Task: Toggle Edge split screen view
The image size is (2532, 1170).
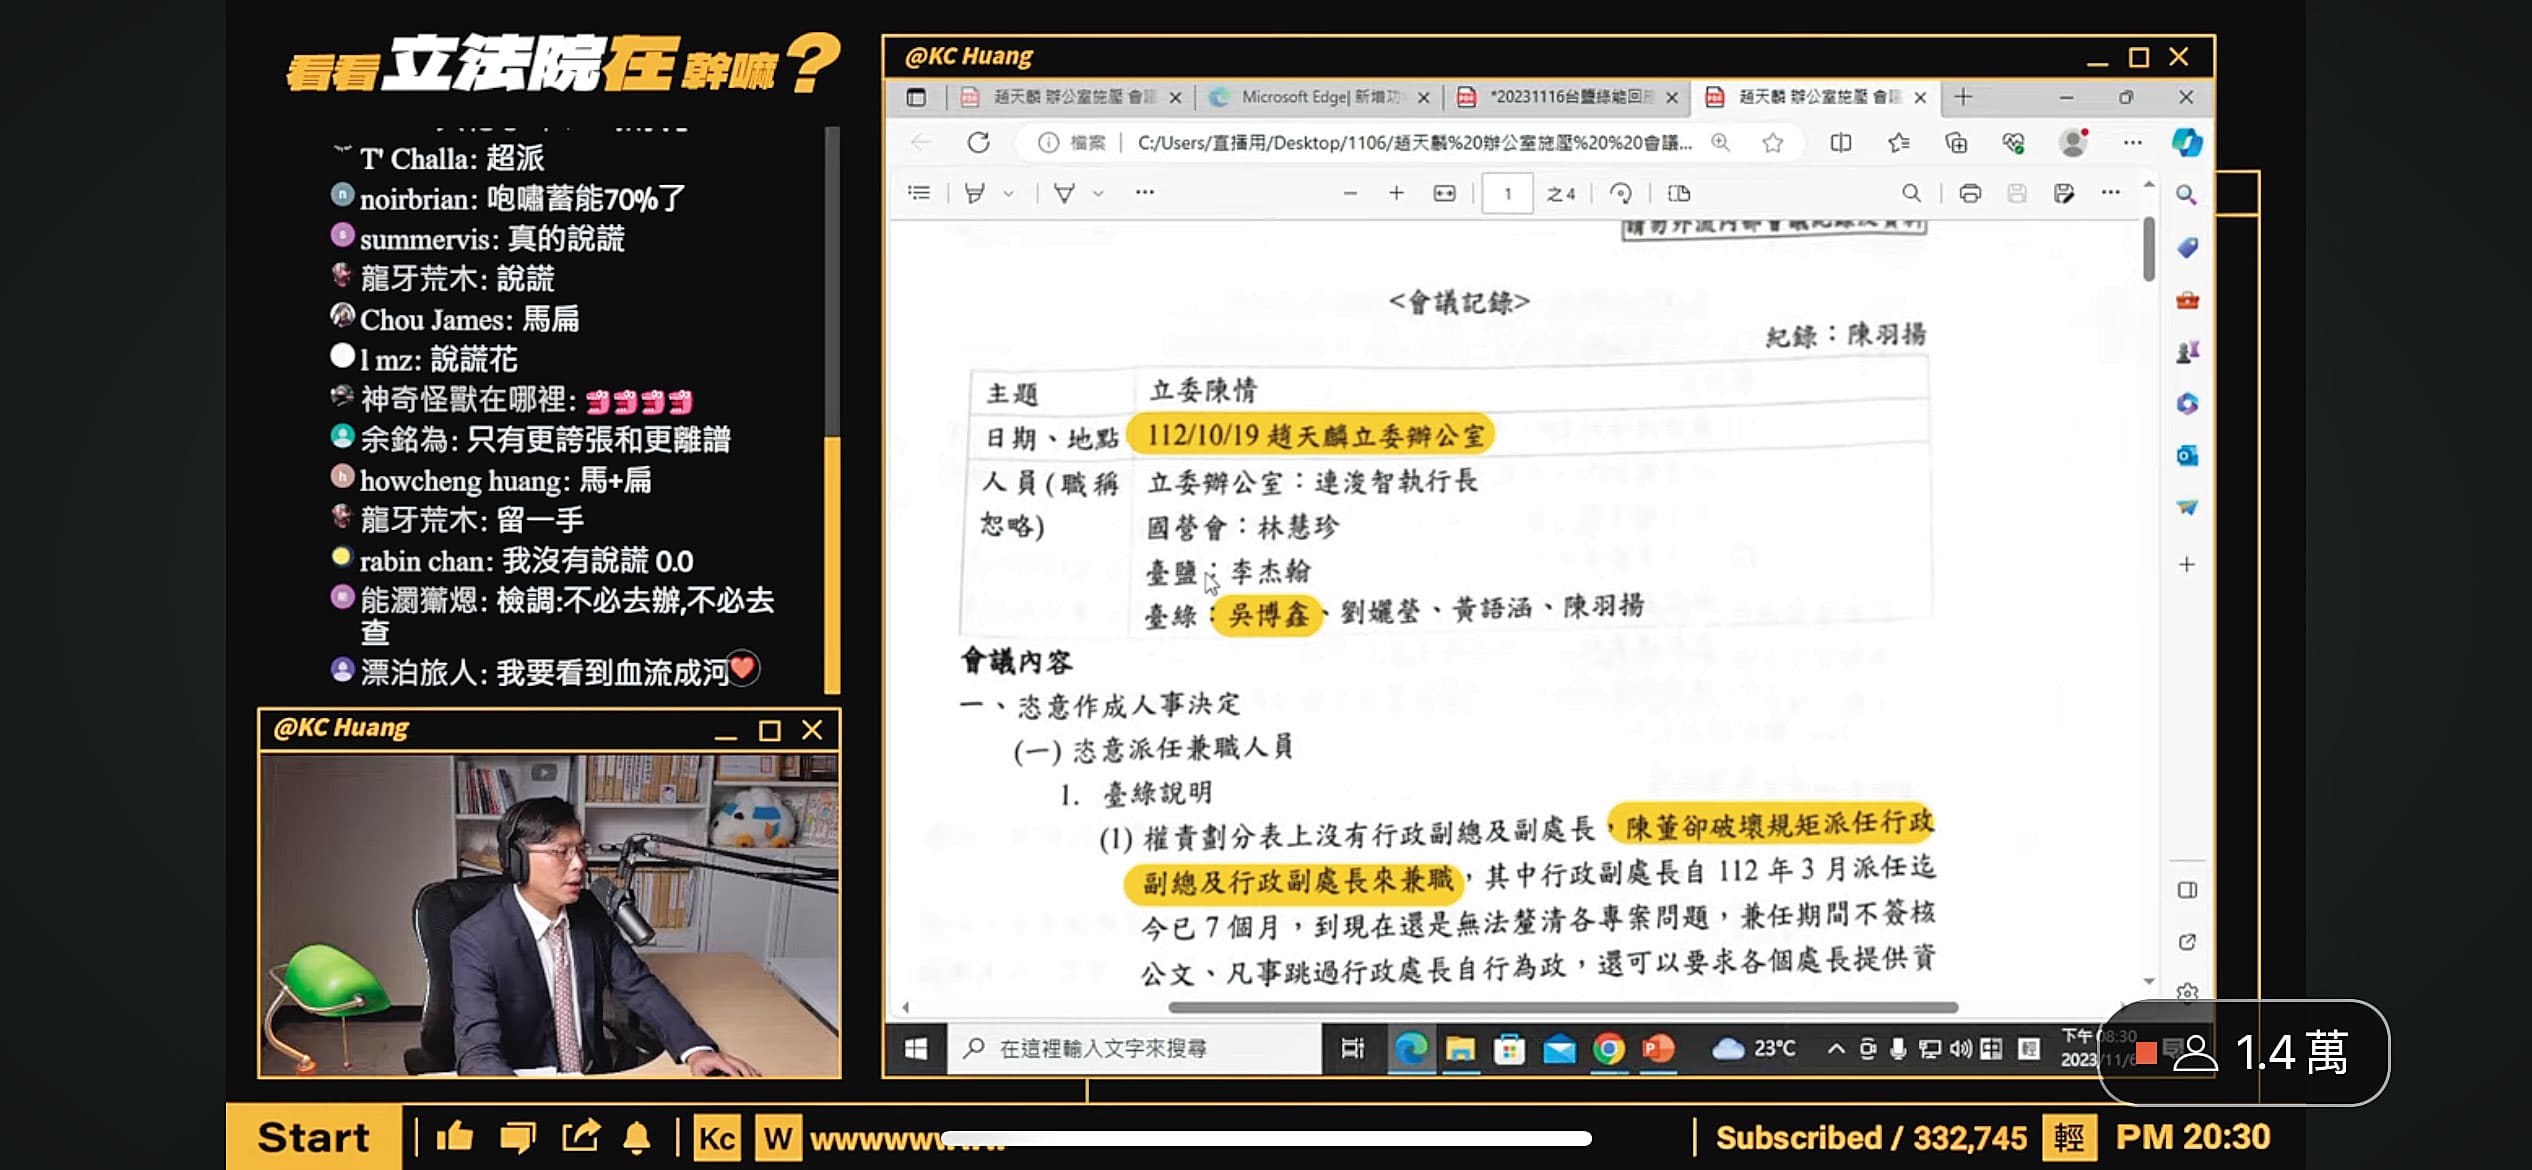Action: click(x=1841, y=142)
